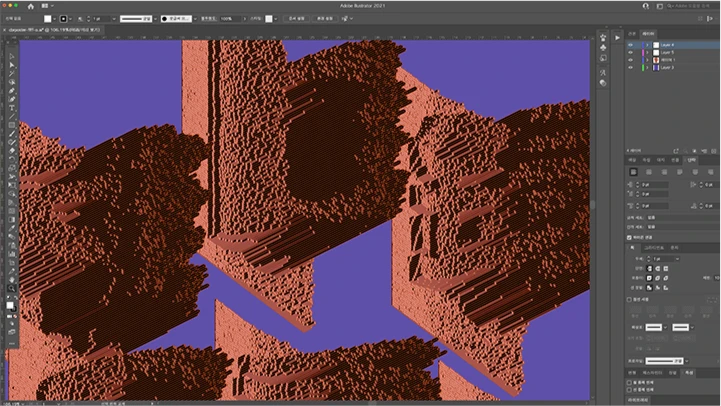Image resolution: width=721 pixels, height=406 pixels.
Task: Enable the dashed line checkbox
Action: [x=629, y=300]
